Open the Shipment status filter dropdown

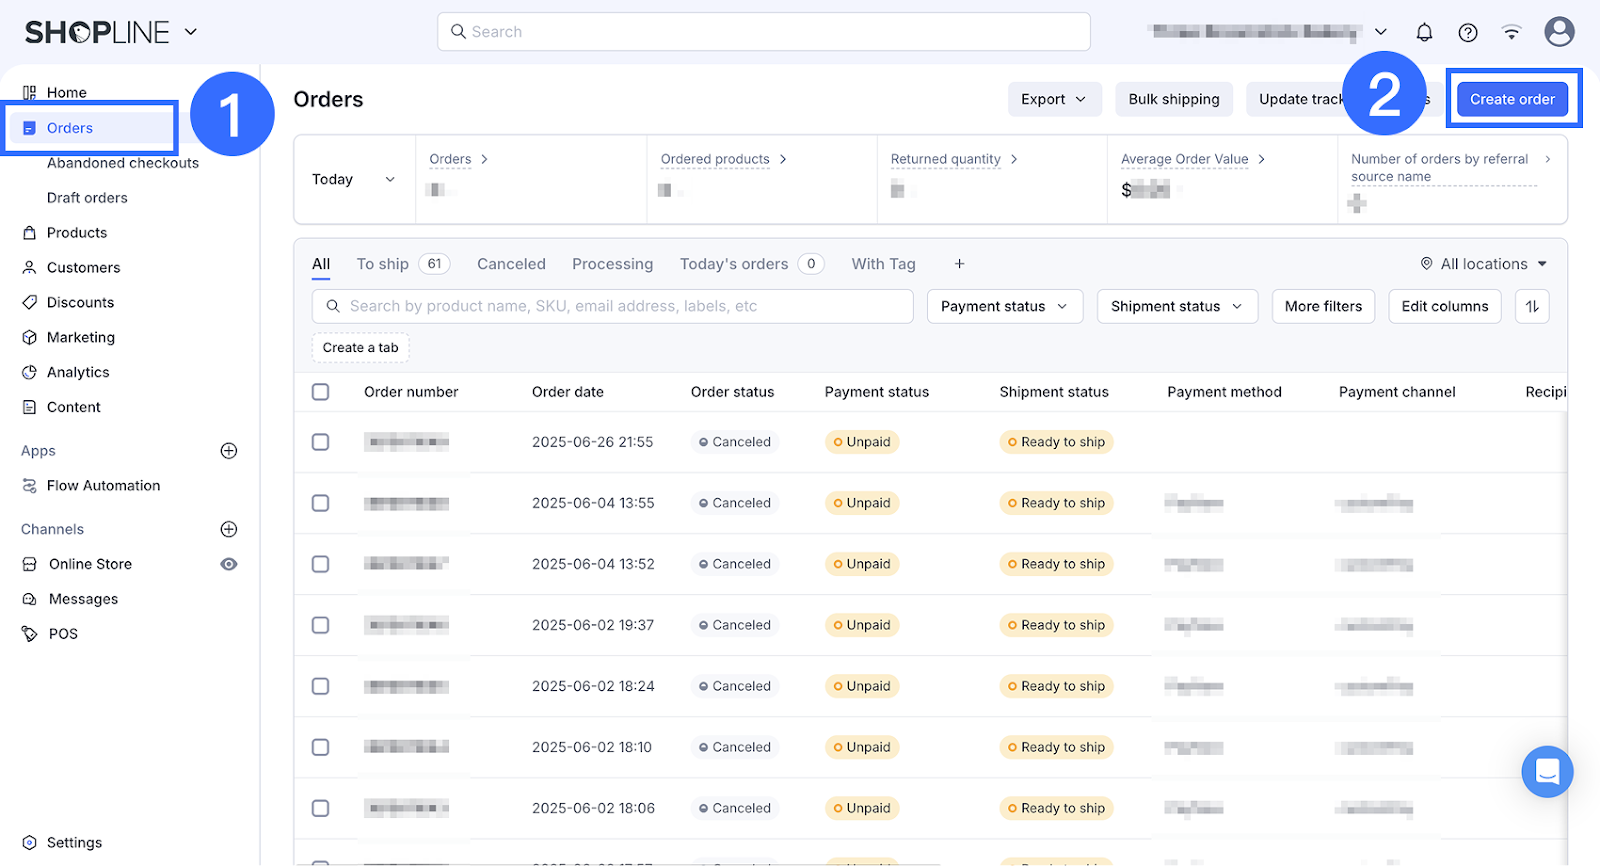click(x=1176, y=306)
